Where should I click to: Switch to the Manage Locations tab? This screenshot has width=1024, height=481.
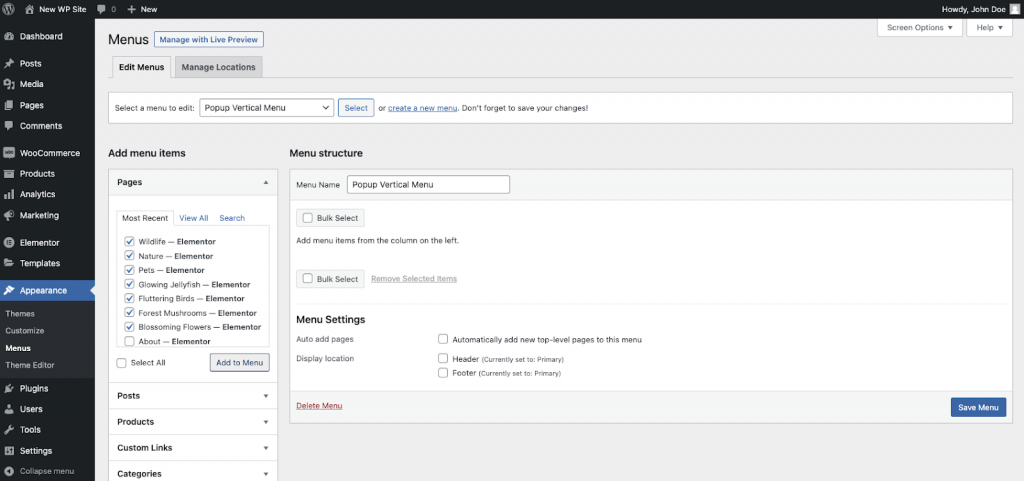217,67
